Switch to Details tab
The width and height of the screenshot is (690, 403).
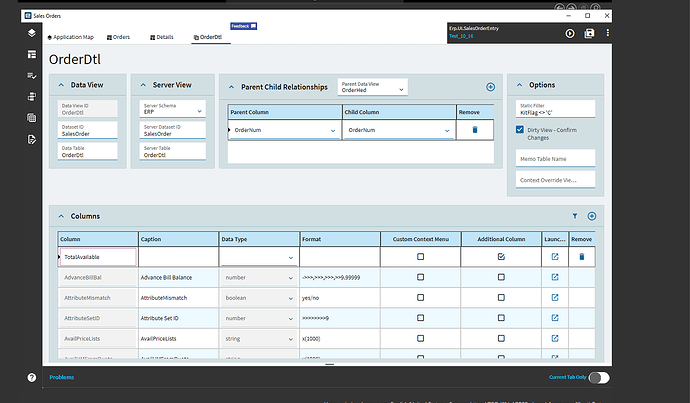[x=162, y=37]
